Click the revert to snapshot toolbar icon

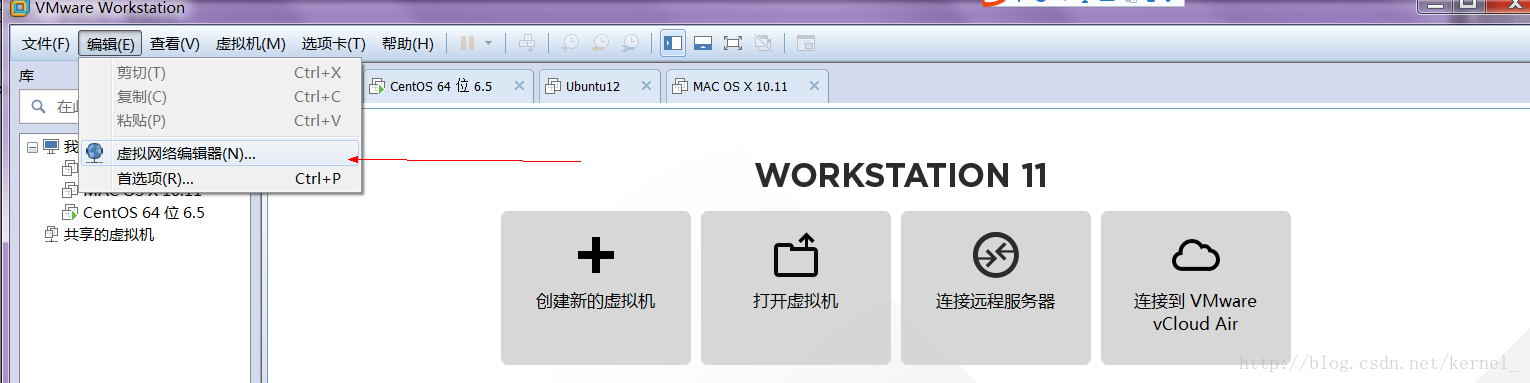tap(600, 43)
